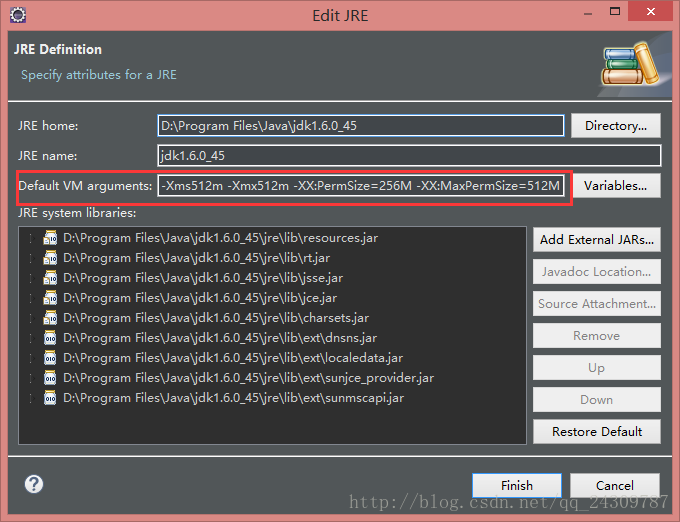The width and height of the screenshot is (680, 522).
Task: Expand the resources.jar library node
Action: tap(31, 238)
